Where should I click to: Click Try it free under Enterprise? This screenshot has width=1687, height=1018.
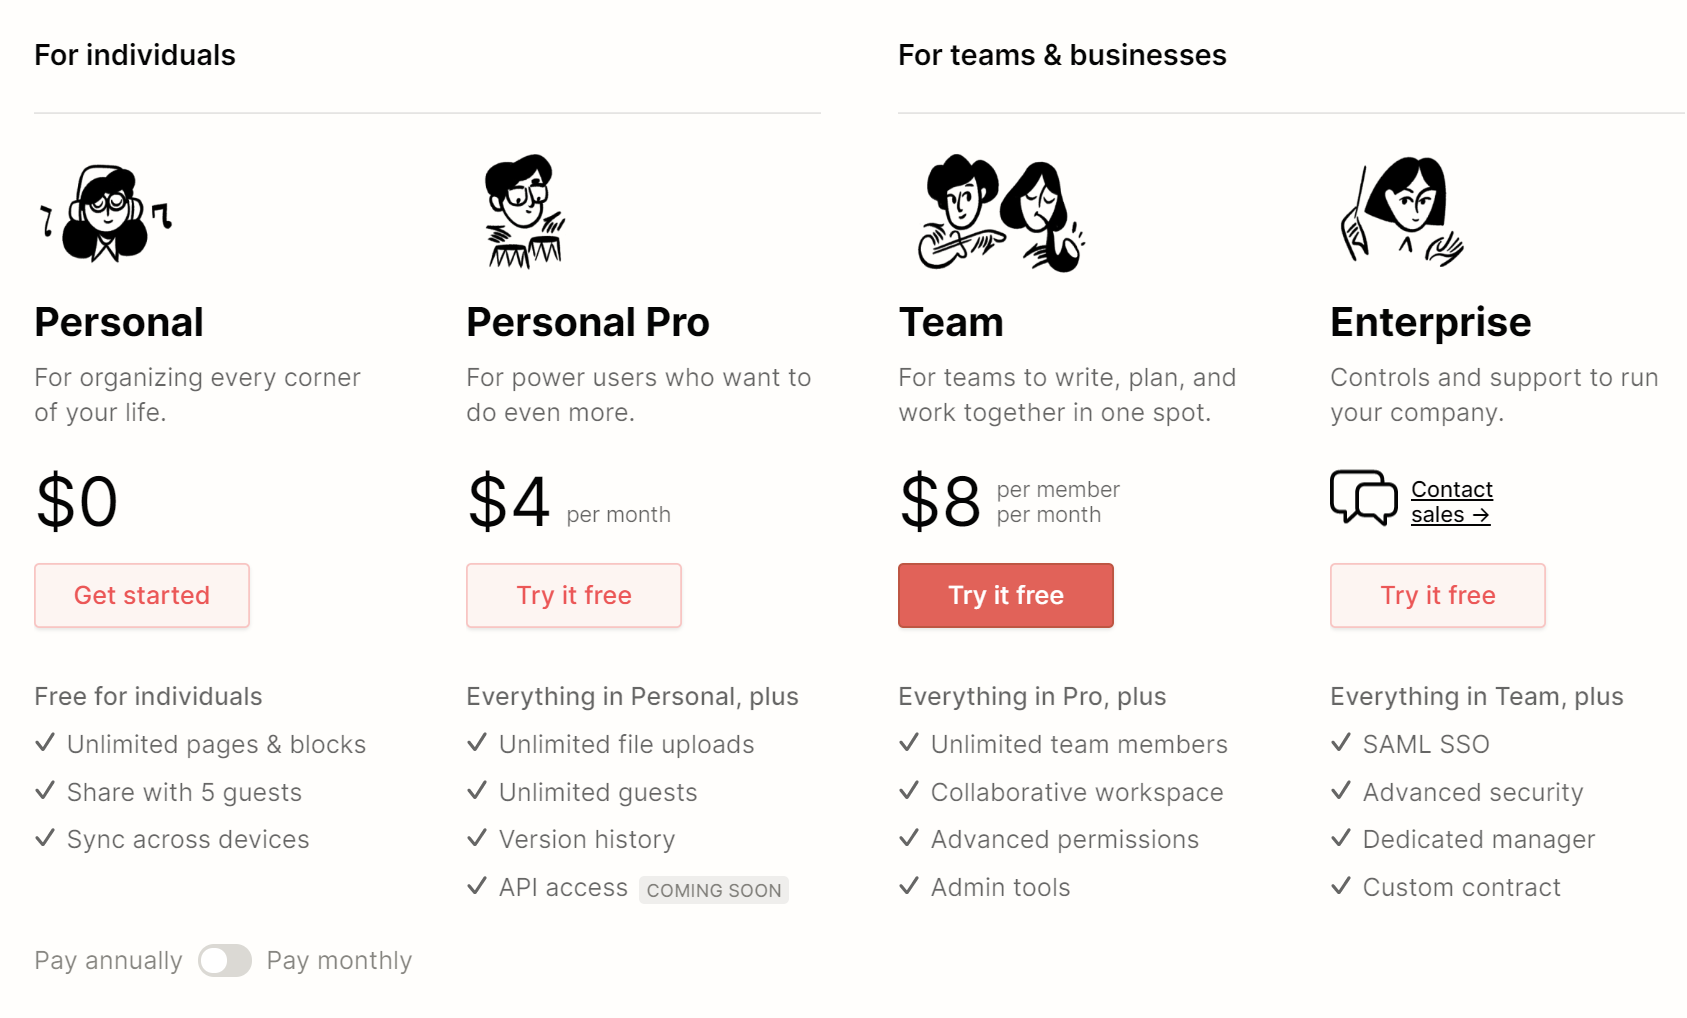(1438, 596)
